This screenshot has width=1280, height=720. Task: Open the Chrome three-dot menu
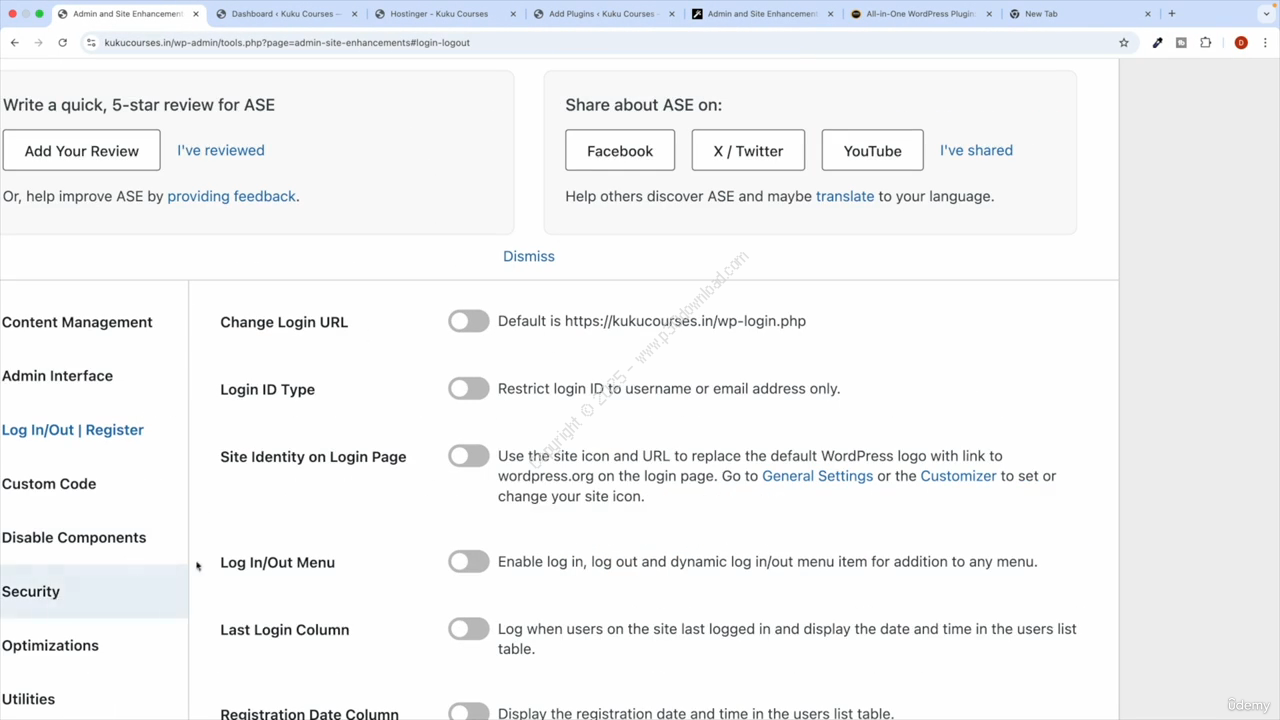click(1265, 43)
